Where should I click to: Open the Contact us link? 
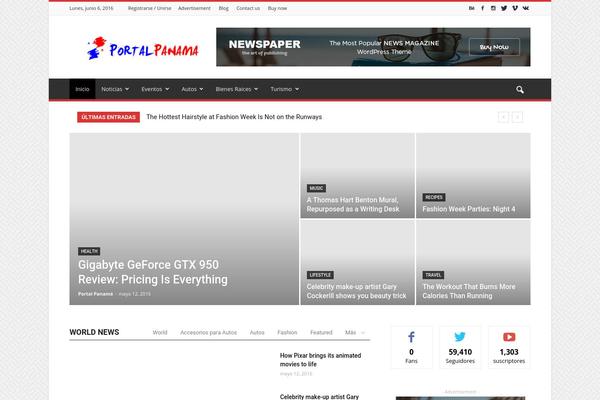click(x=248, y=8)
